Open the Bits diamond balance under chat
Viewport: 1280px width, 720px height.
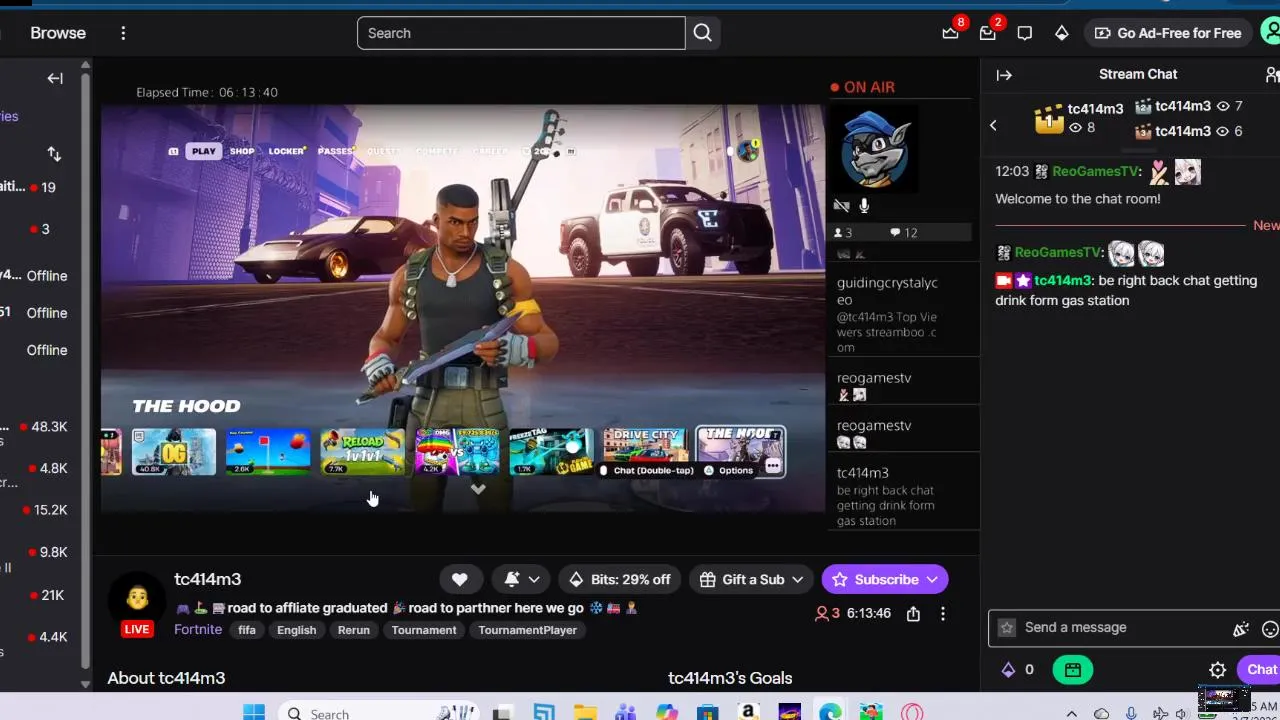click(x=1018, y=670)
